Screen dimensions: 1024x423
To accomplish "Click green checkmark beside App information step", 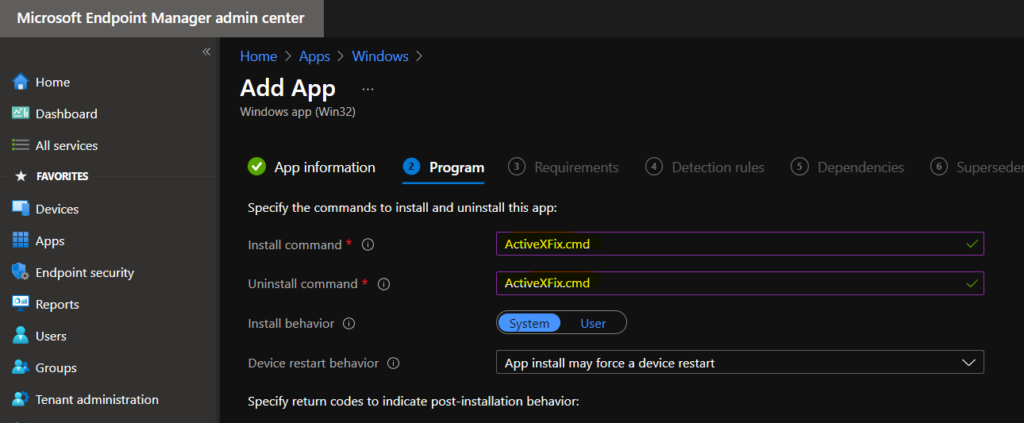I will pos(257,166).
